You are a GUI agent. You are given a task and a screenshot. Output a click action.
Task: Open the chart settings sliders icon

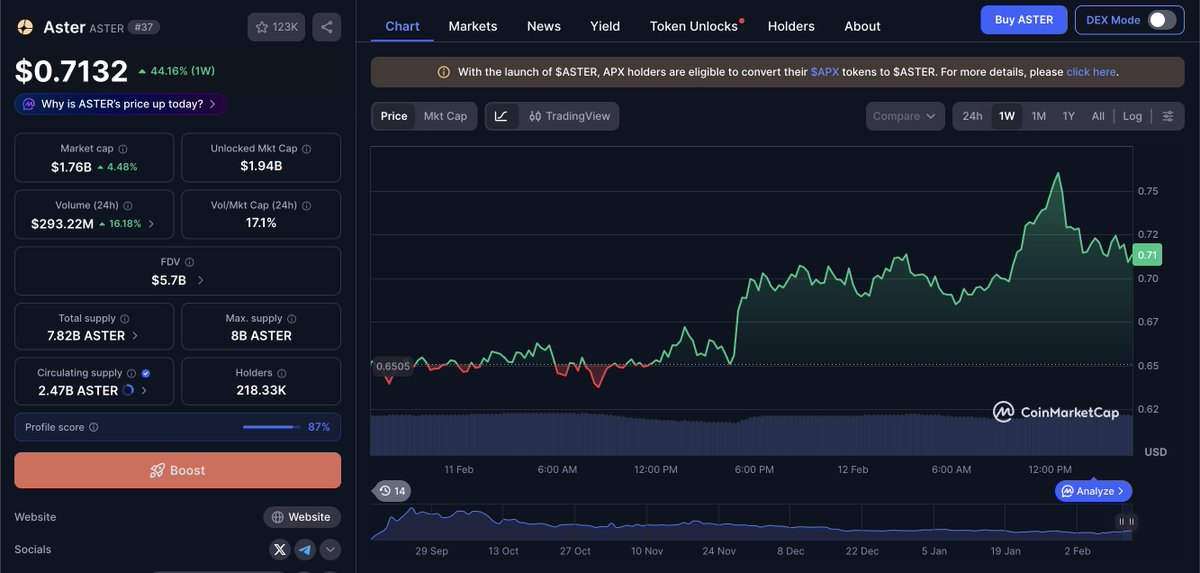pyautogui.click(x=1168, y=116)
